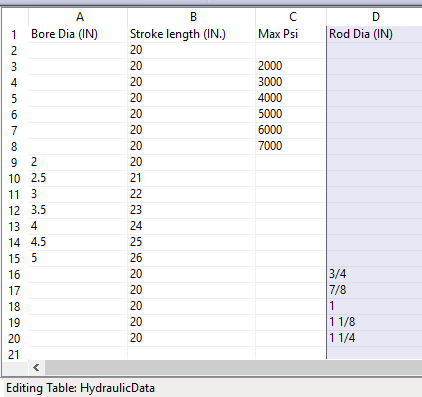Select the Max Psi cell with 4000

(x=291, y=98)
